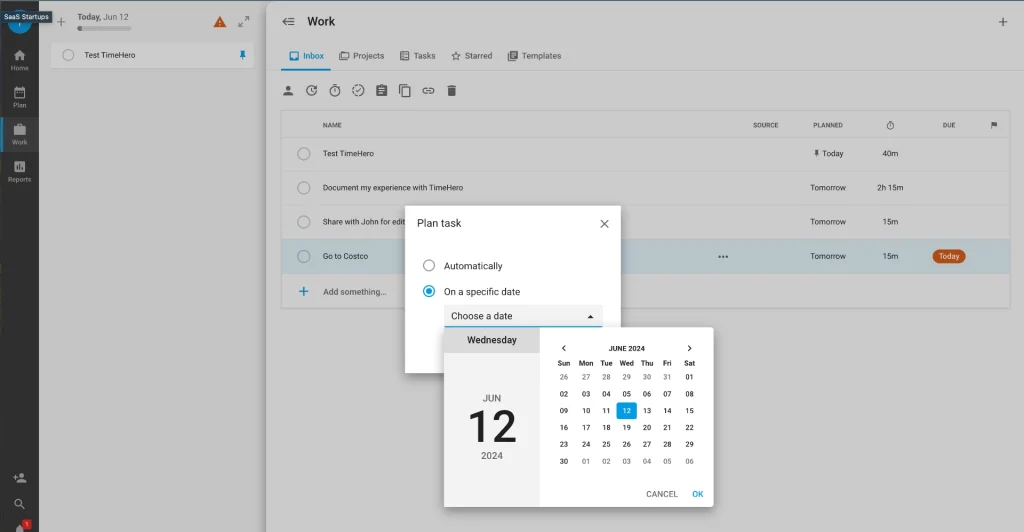Viewport: 1024px width, 532px height.
Task: Open Reports from the left sidebar
Action: [19, 171]
